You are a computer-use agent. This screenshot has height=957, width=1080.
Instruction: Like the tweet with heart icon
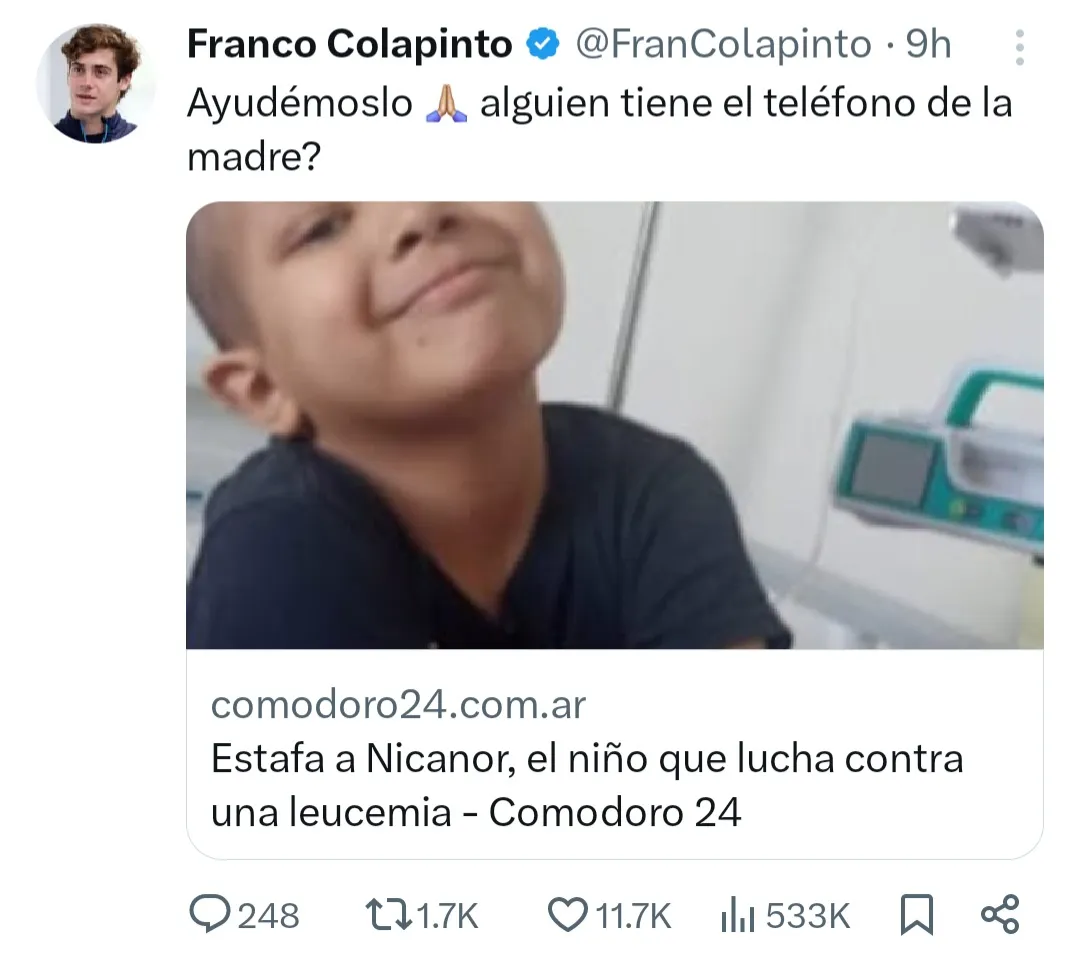tap(568, 916)
